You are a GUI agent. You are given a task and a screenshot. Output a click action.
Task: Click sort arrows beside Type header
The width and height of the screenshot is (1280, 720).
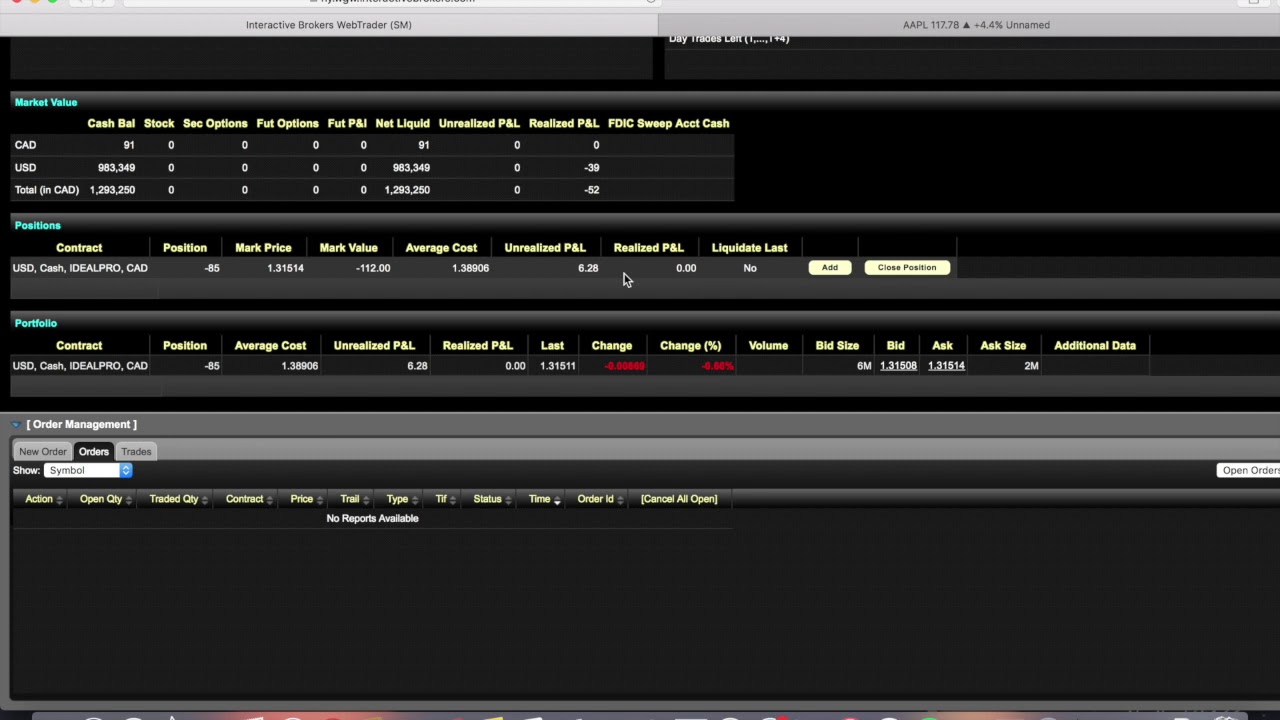coord(416,499)
